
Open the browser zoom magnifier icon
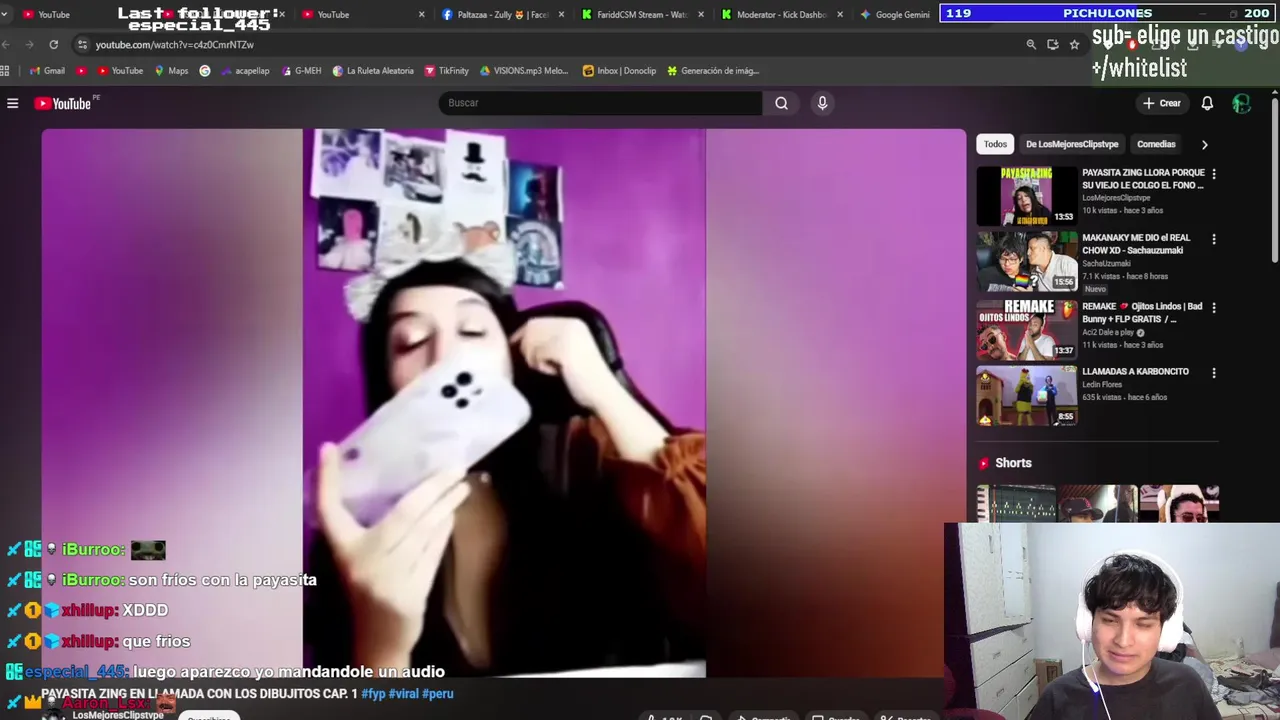pos(1031,44)
